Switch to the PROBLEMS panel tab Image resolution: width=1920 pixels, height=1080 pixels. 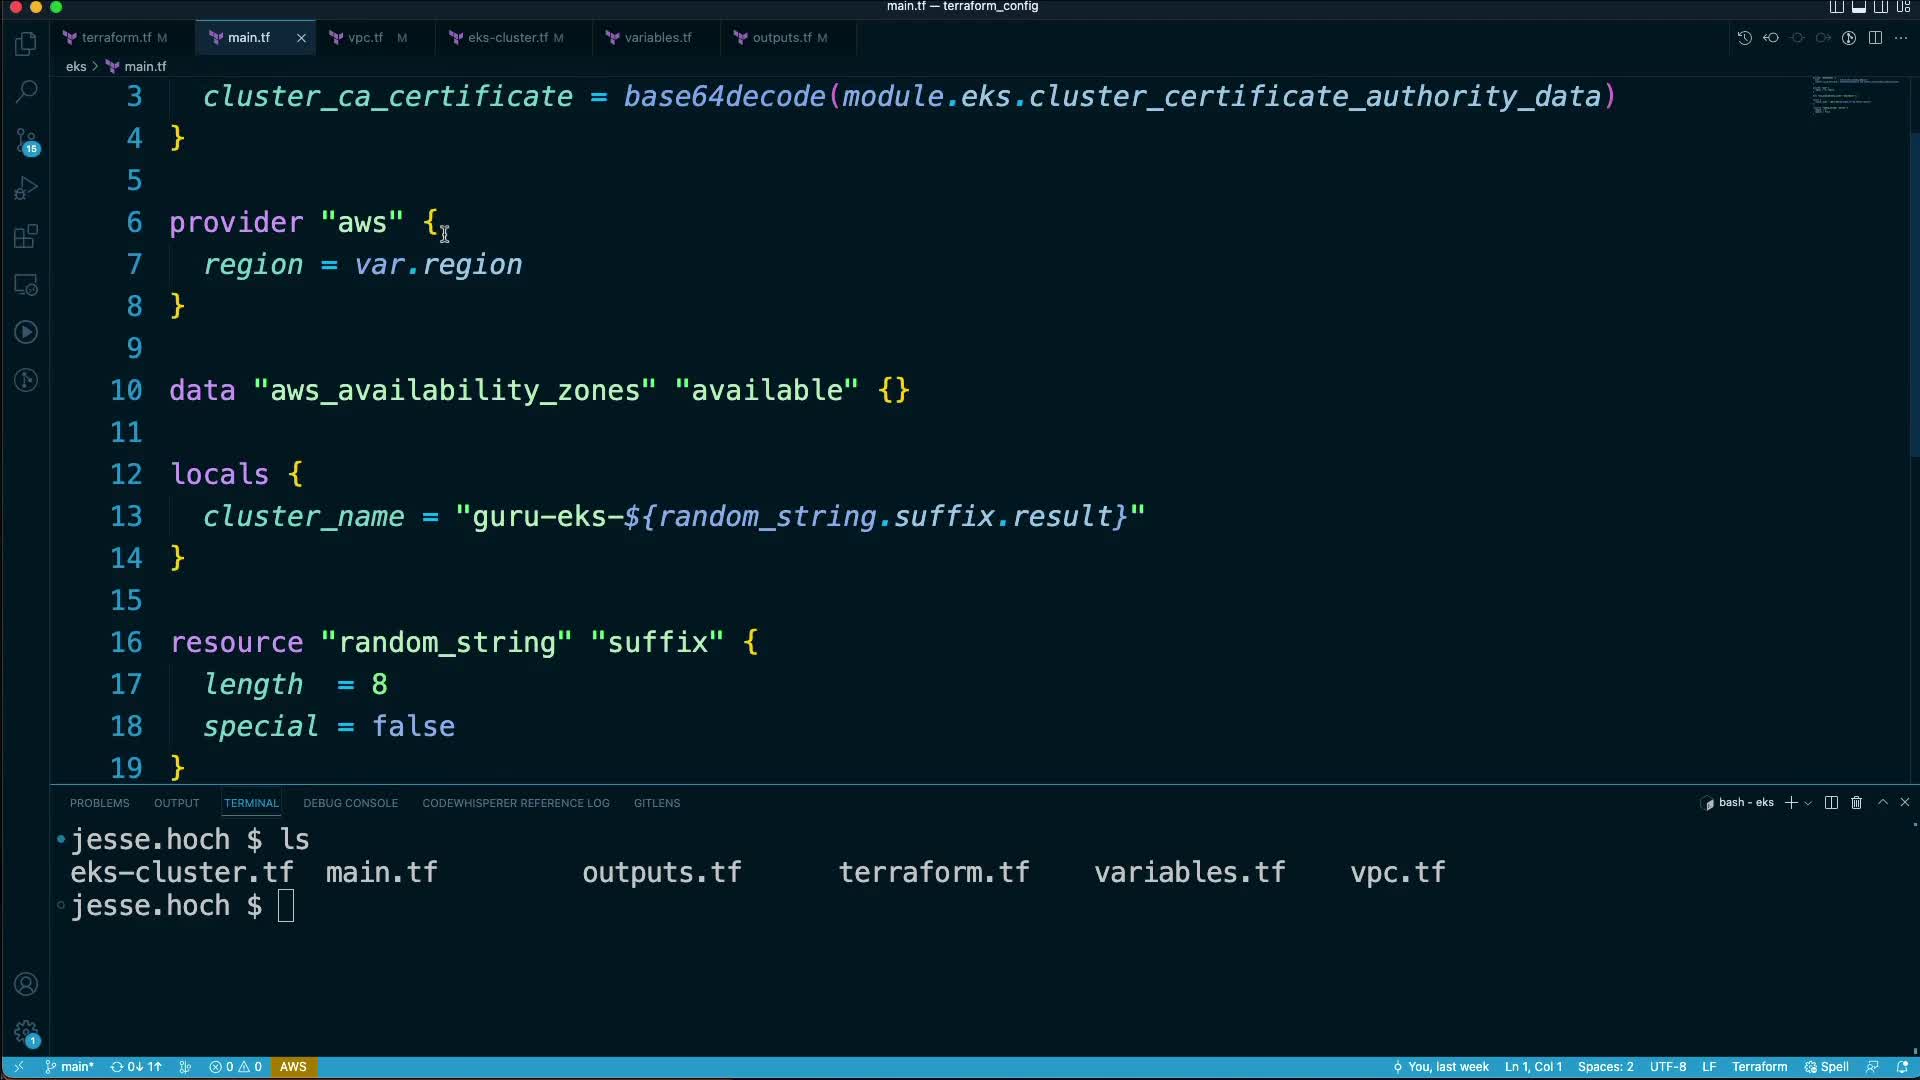click(99, 803)
